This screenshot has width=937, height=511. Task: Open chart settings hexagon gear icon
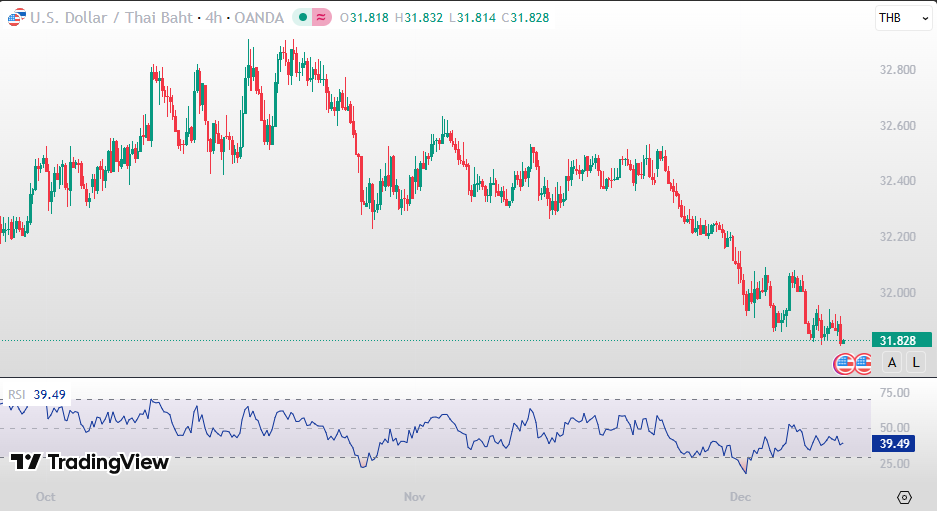904,497
